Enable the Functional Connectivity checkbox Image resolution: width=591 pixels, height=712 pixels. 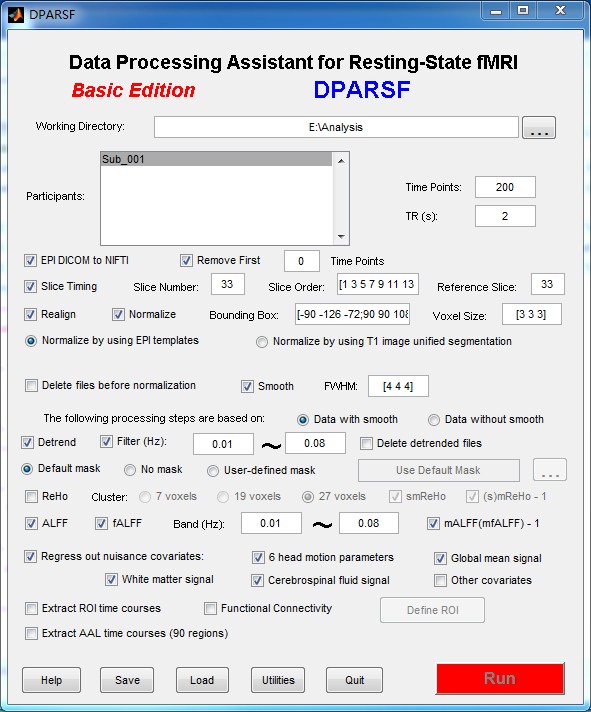tap(210, 608)
